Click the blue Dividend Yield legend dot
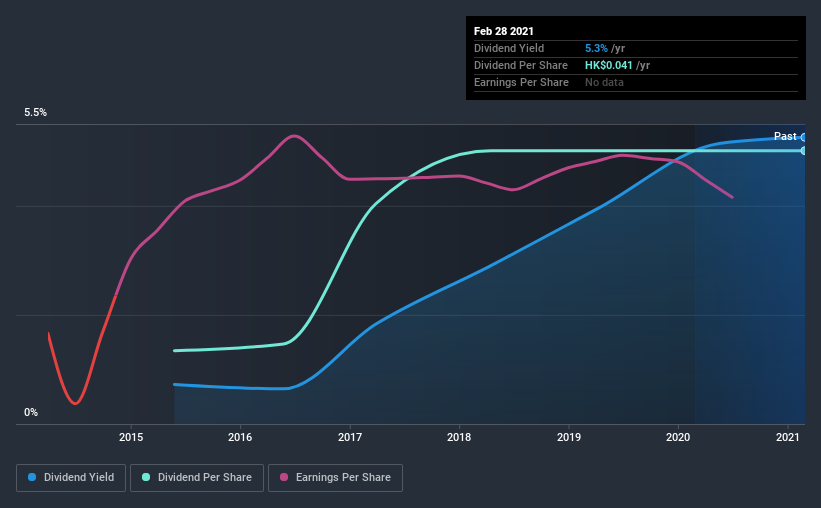Viewport: 821px width, 508px height. (x=32, y=477)
